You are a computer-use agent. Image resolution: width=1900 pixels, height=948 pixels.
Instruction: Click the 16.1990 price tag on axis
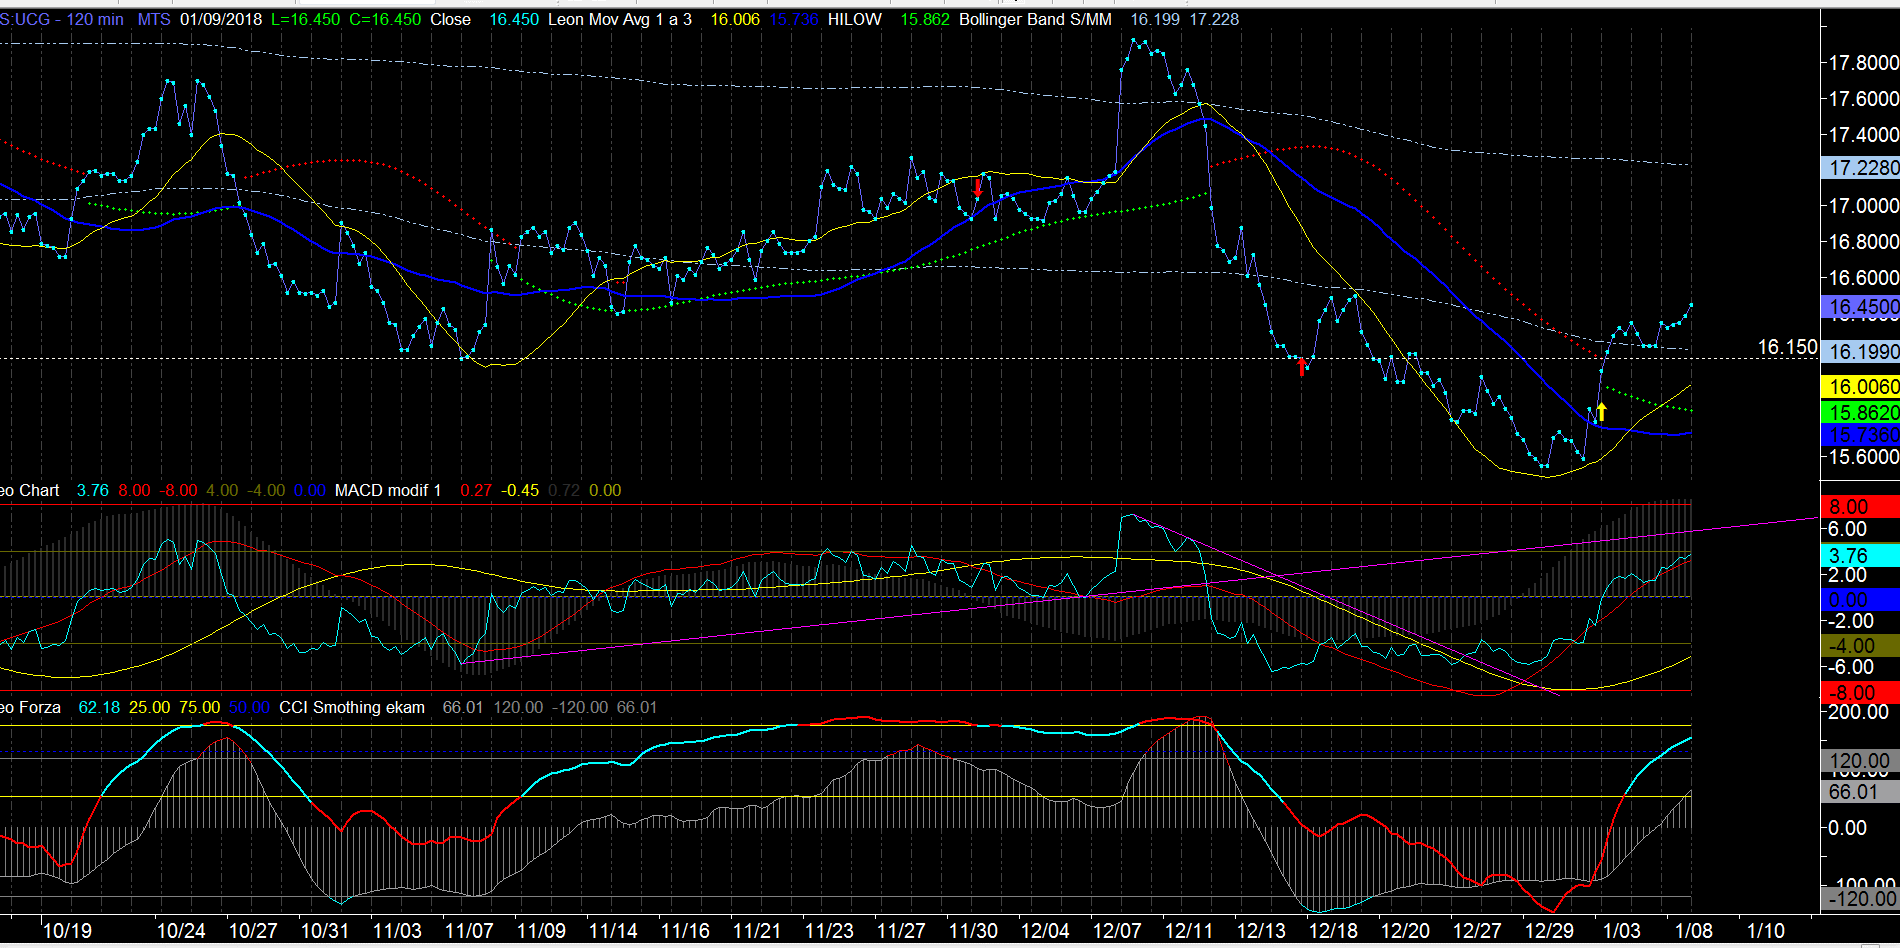point(1861,352)
